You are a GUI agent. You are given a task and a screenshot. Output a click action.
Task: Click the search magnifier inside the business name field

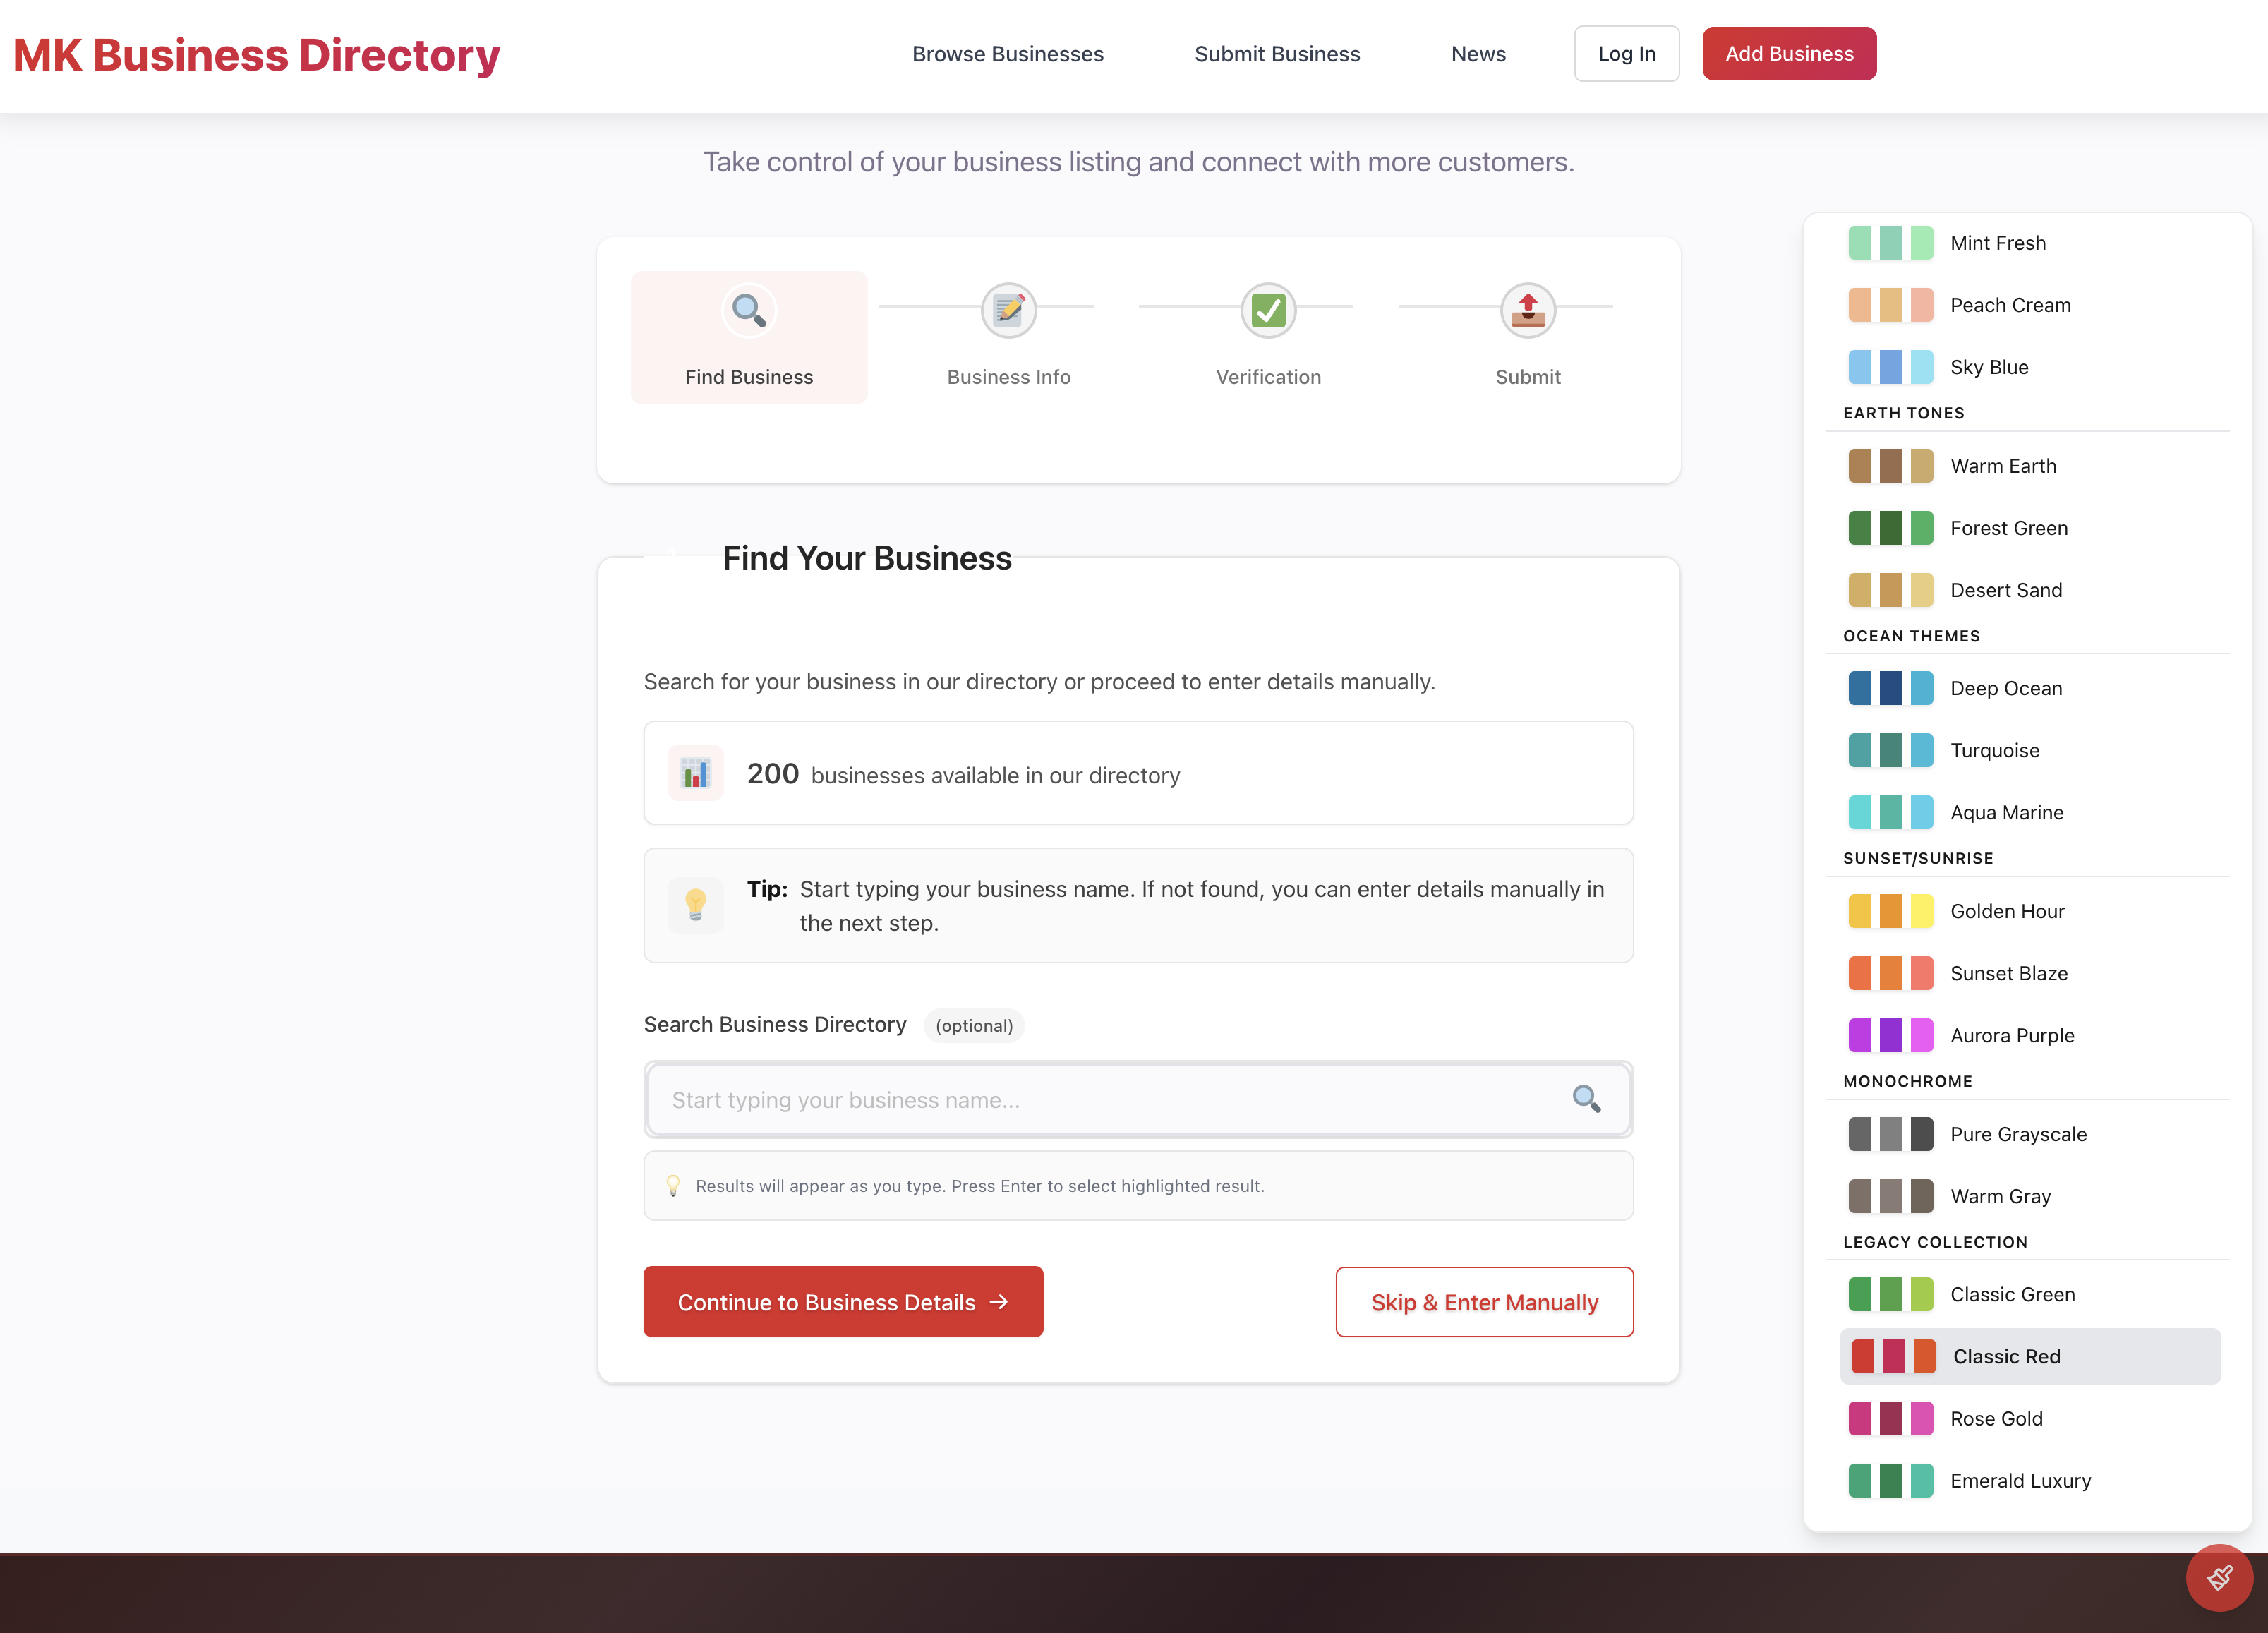coord(1587,1099)
